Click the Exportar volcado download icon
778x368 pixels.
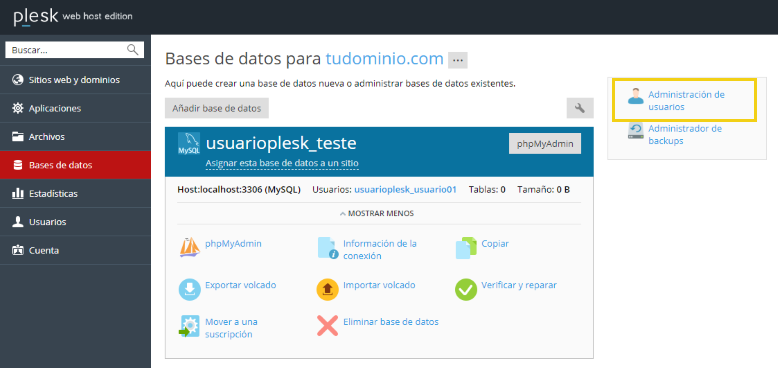tap(190, 289)
